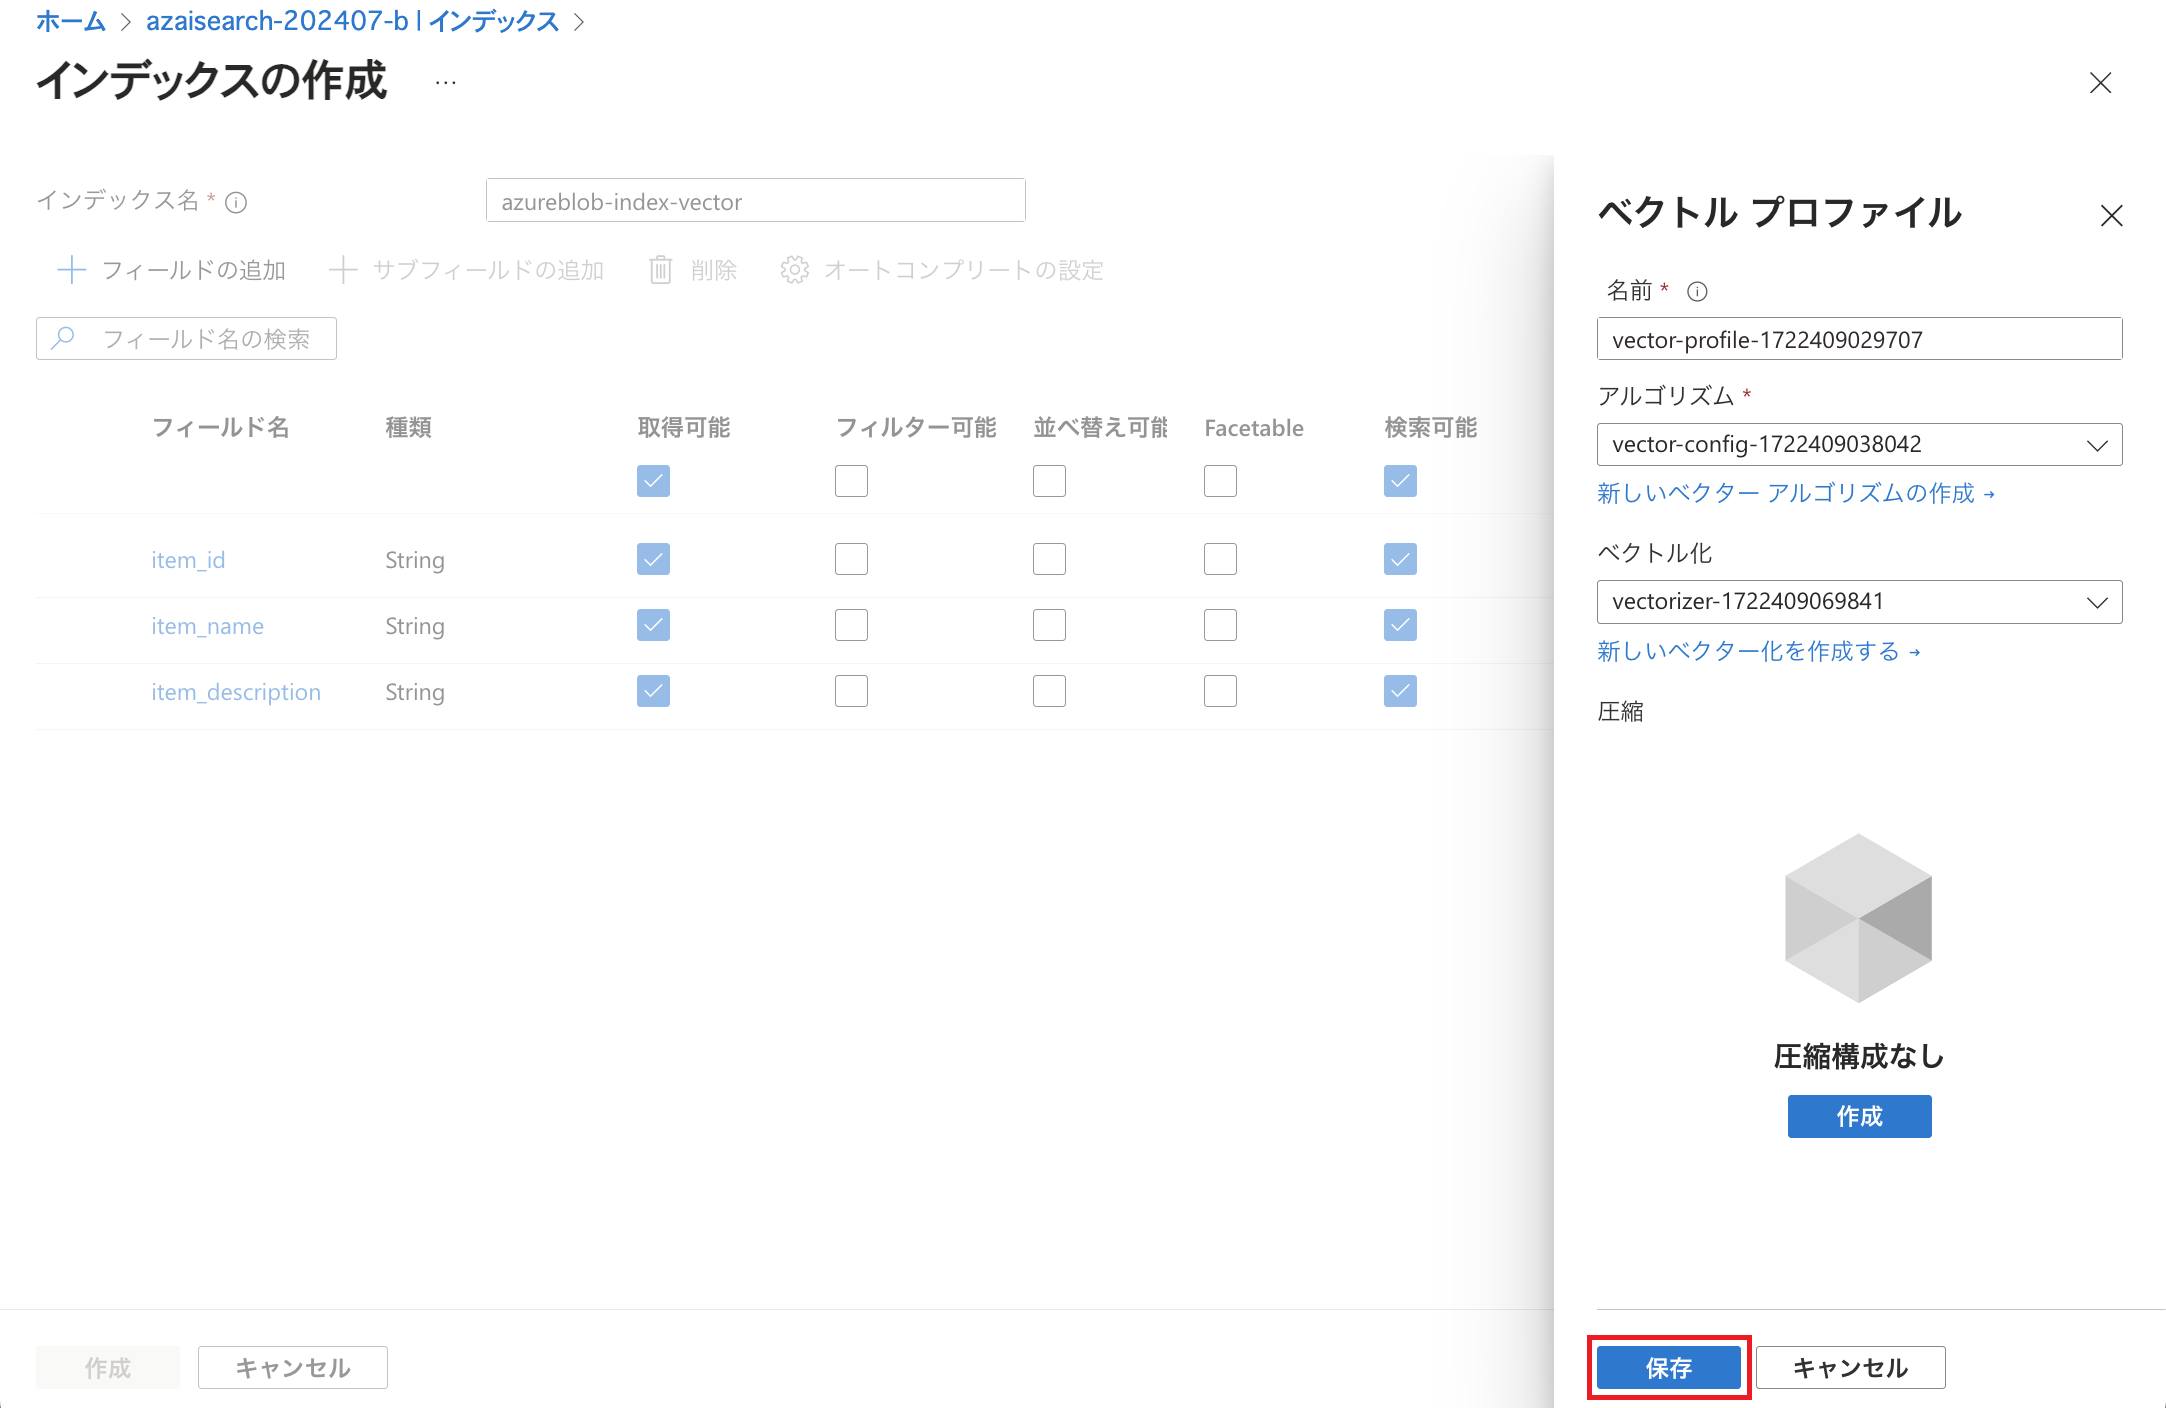Enable フィルター可能 for item_name
2166x1408 pixels.
tap(851, 625)
